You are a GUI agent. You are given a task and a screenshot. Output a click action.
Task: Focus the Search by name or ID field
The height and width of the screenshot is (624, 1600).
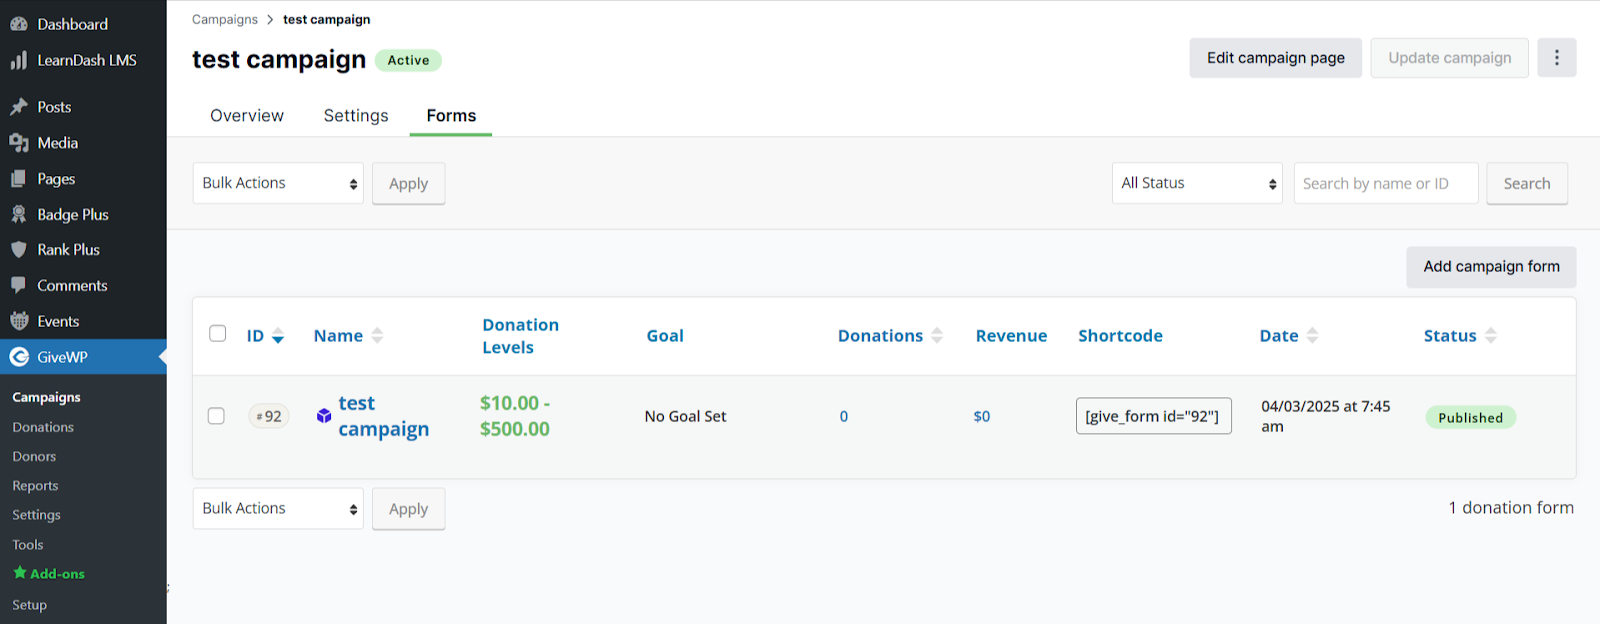(x=1385, y=184)
